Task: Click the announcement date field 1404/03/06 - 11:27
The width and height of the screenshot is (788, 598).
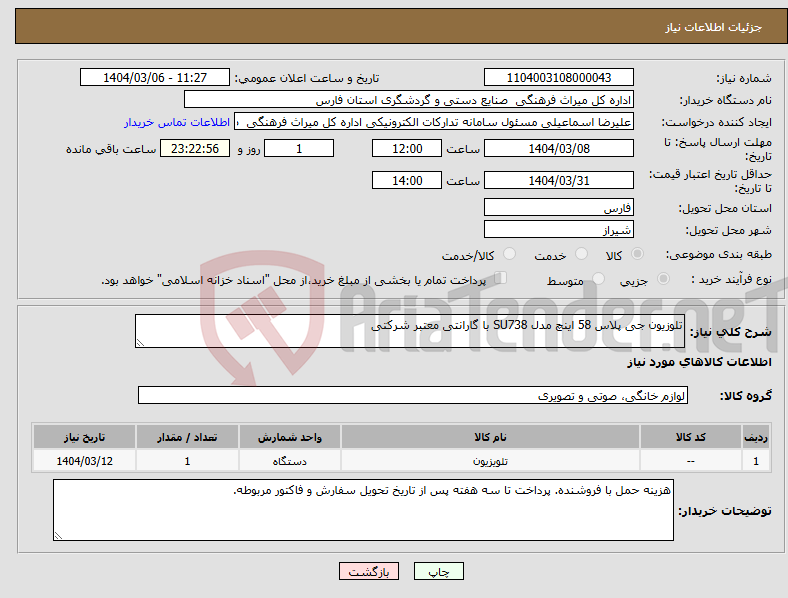Action: [155, 77]
